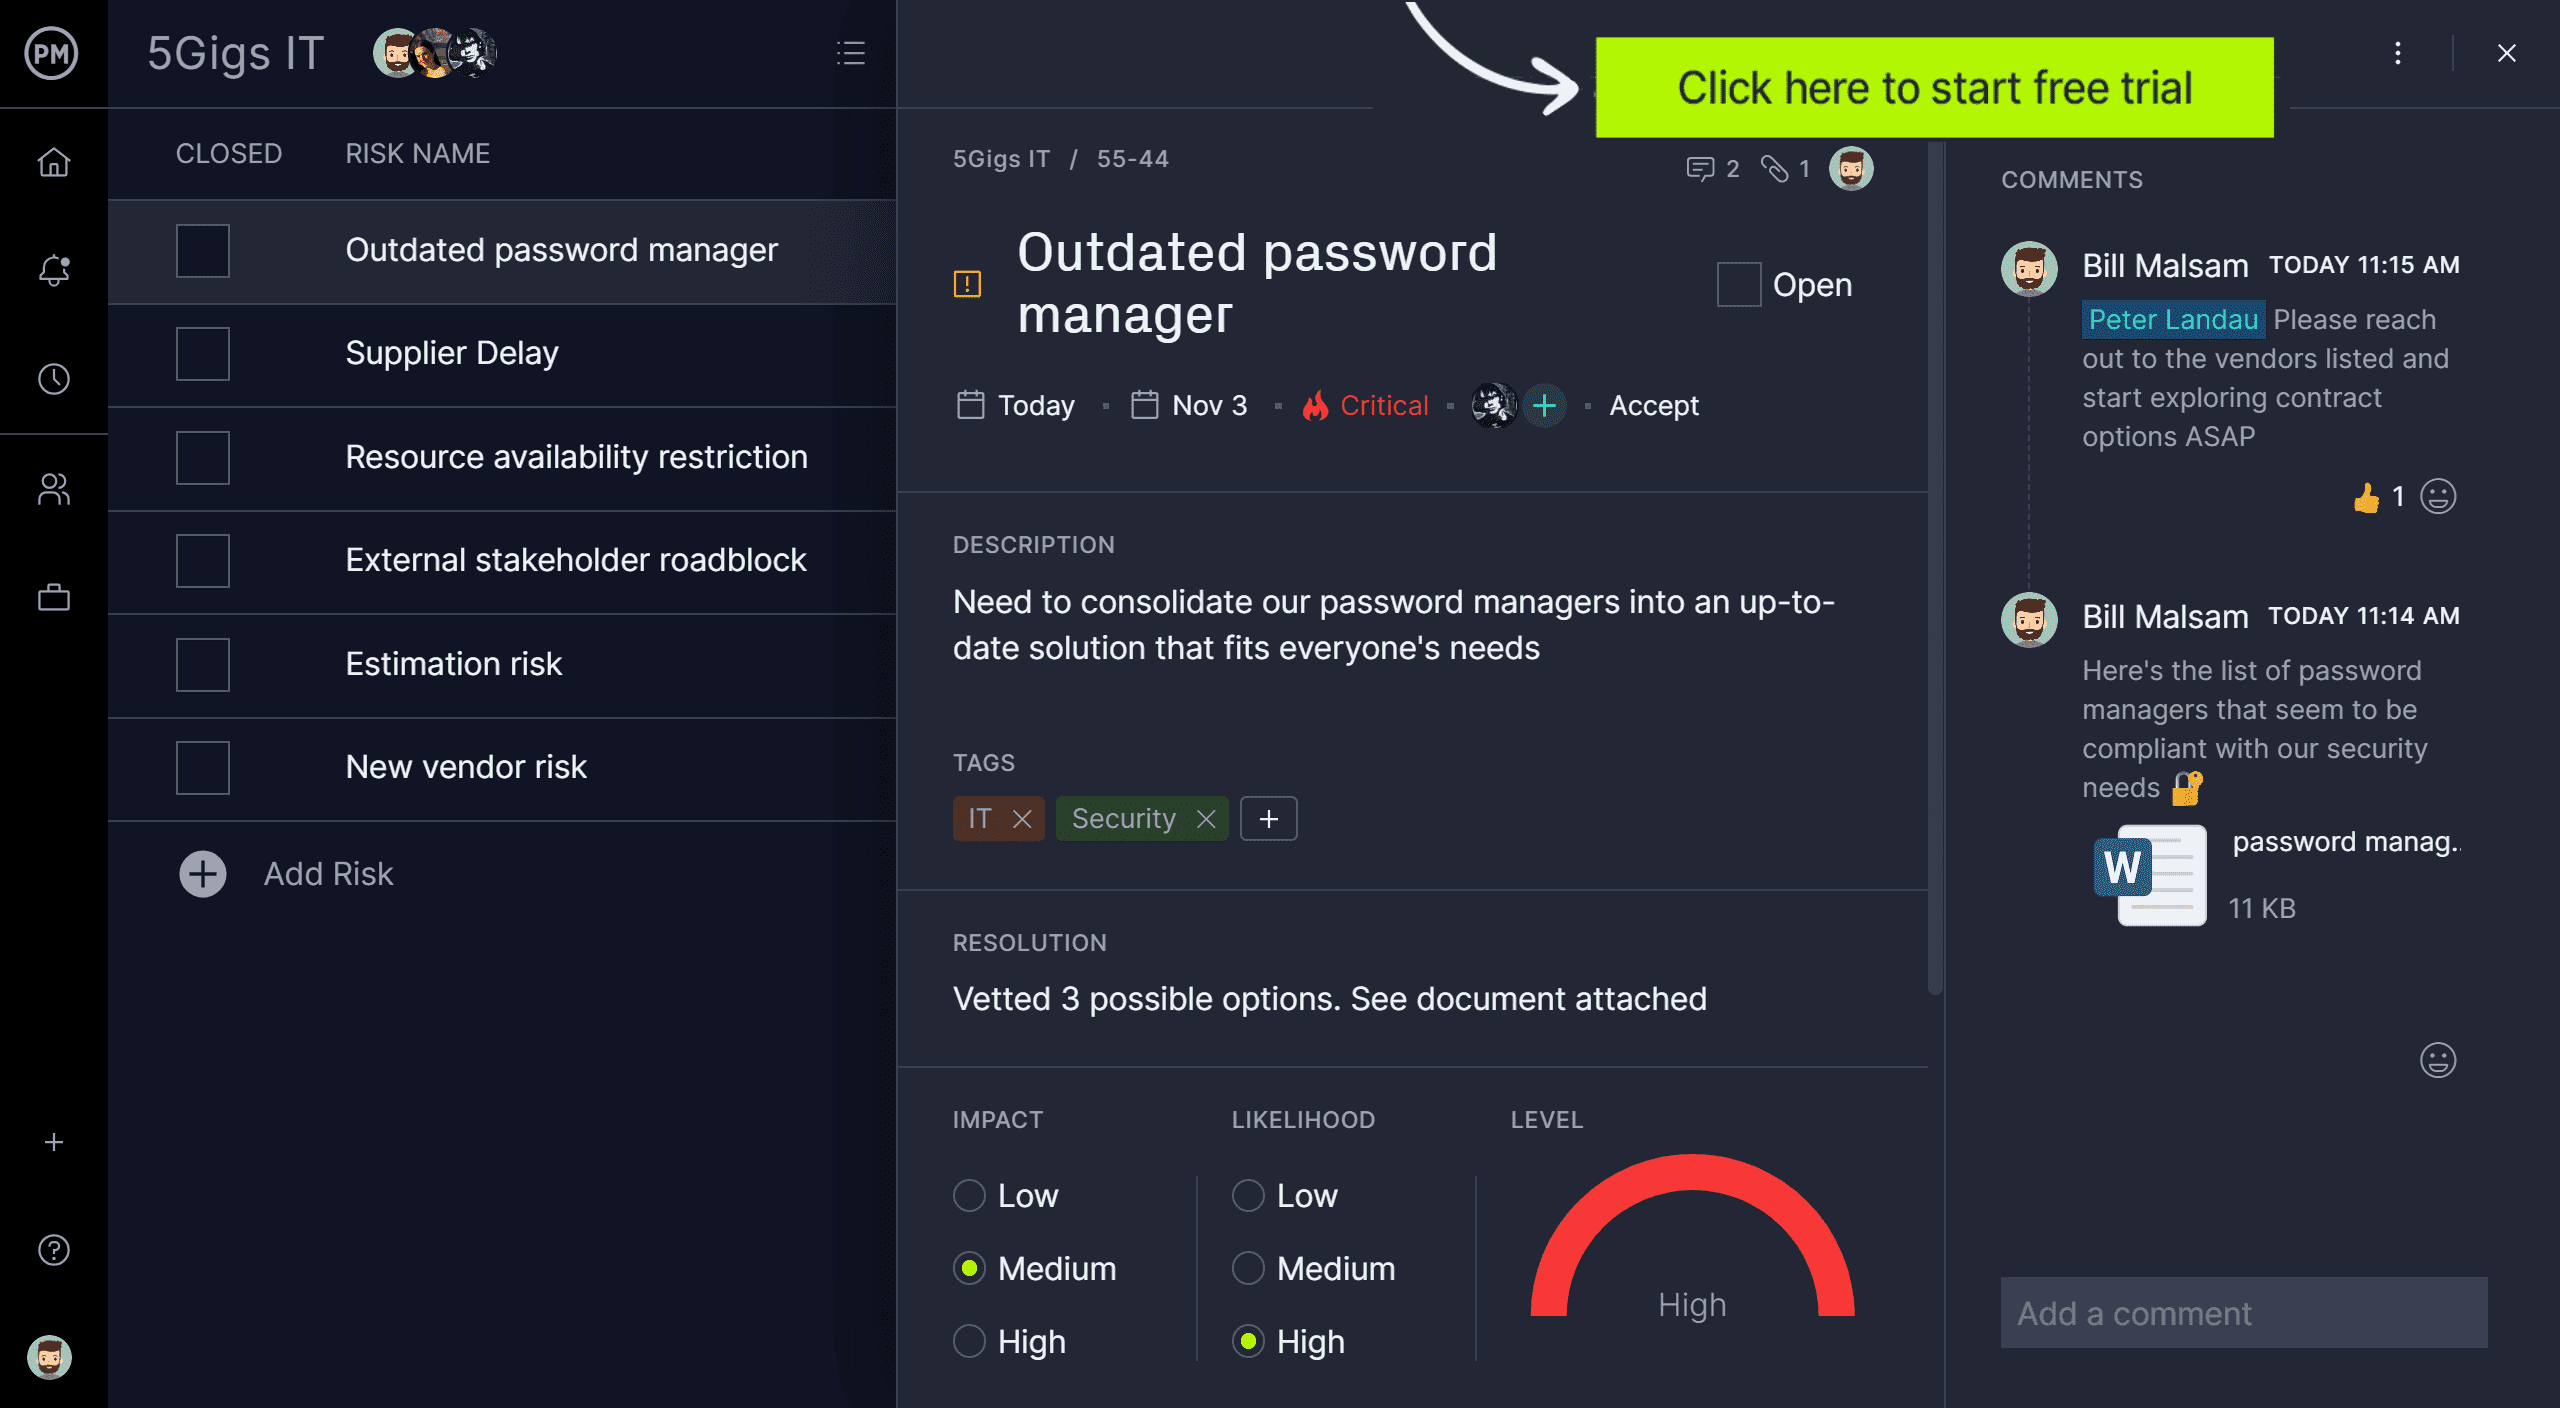Click the assignee avatar beside Critical
Viewport: 2560px width, 1408px height.
click(1494, 405)
